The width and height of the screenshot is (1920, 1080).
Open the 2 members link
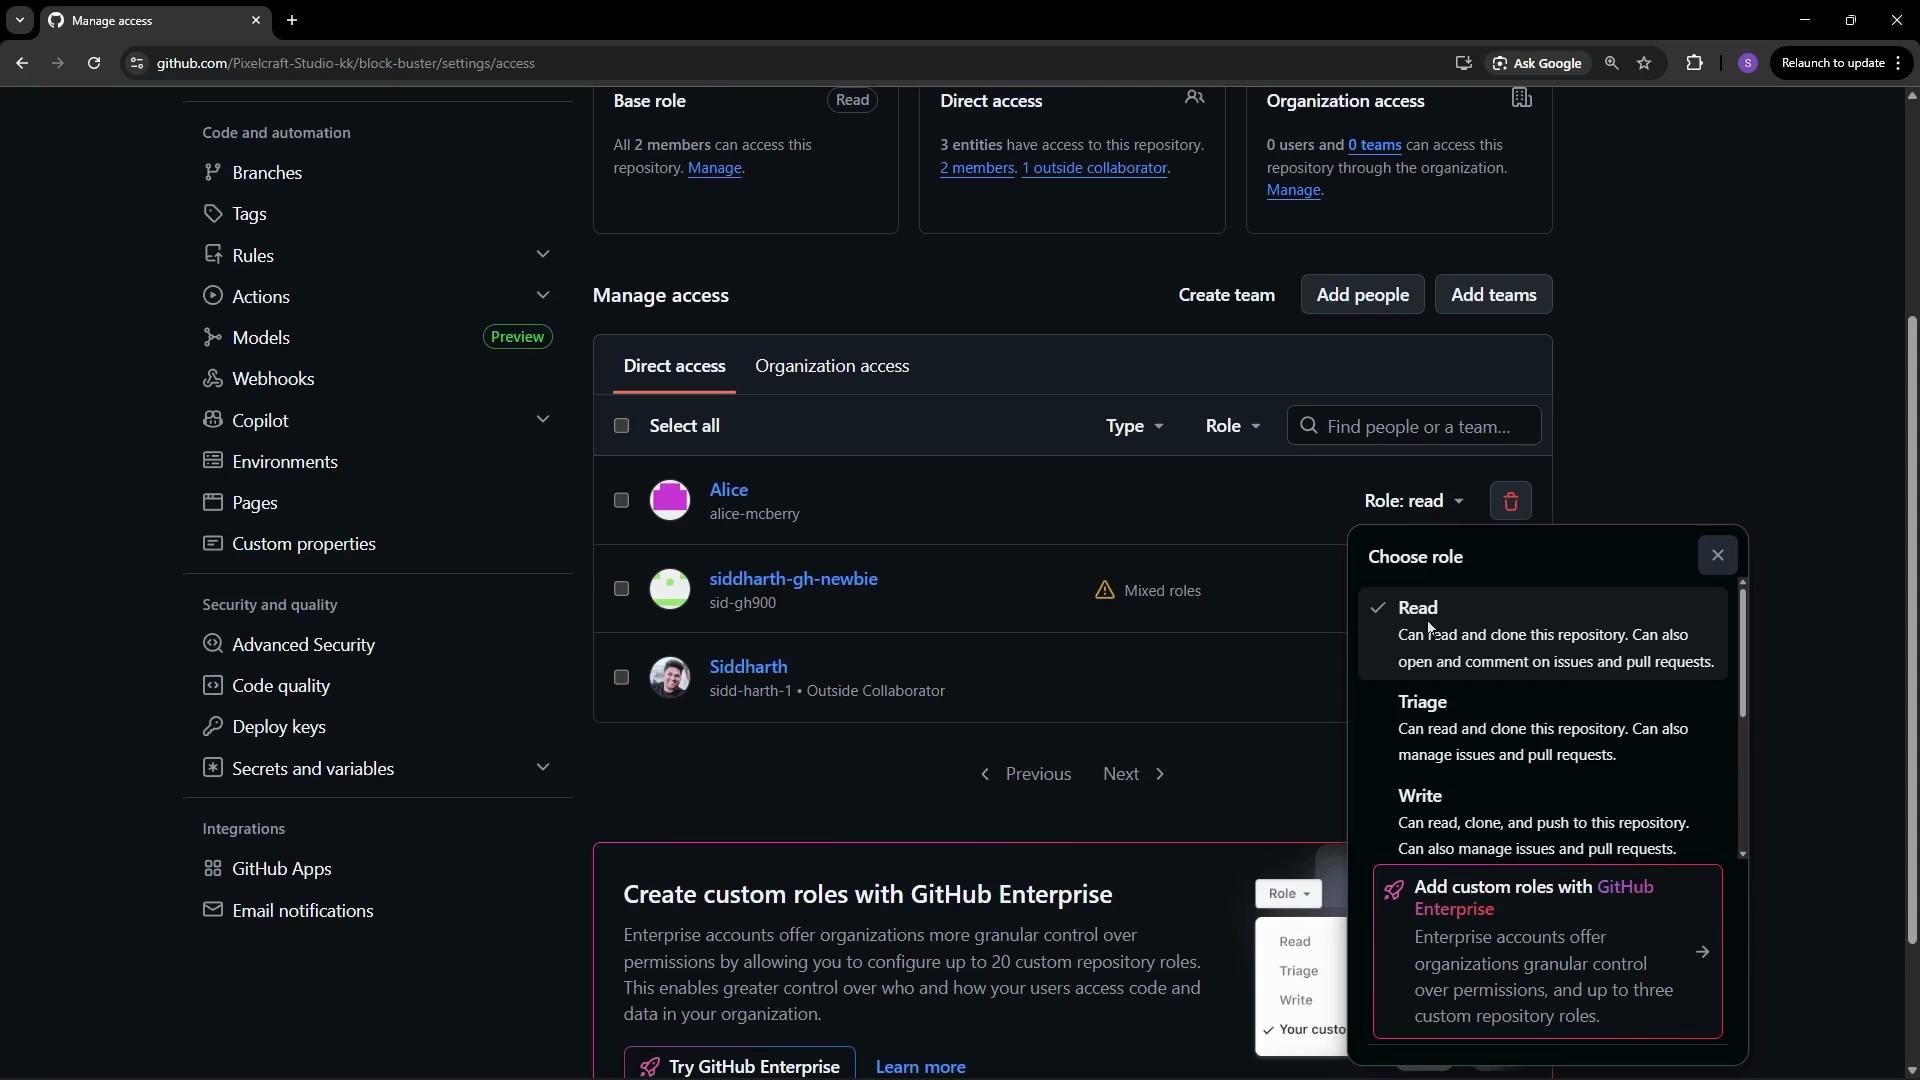pyautogui.click(x=977, y=168)
